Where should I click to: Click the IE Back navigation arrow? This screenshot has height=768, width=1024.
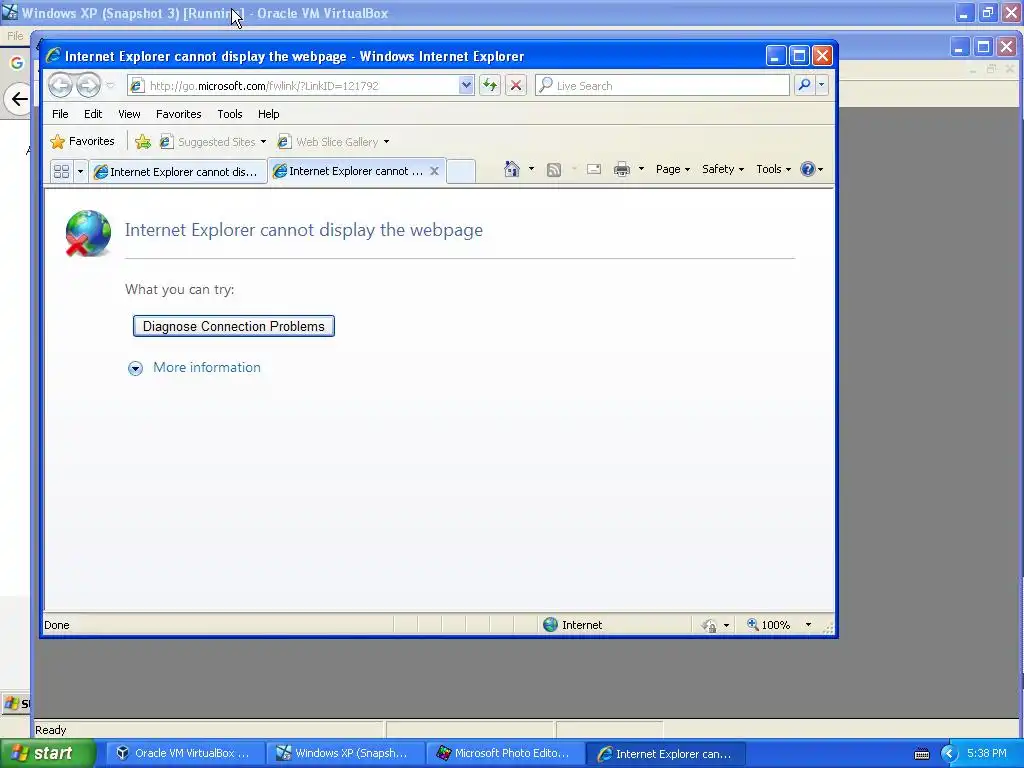pyautogui.click(x=60, y=86)
